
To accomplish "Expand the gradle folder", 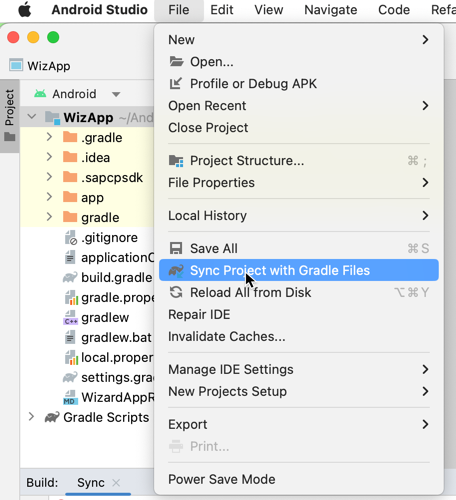I will [x=49, y=217].
